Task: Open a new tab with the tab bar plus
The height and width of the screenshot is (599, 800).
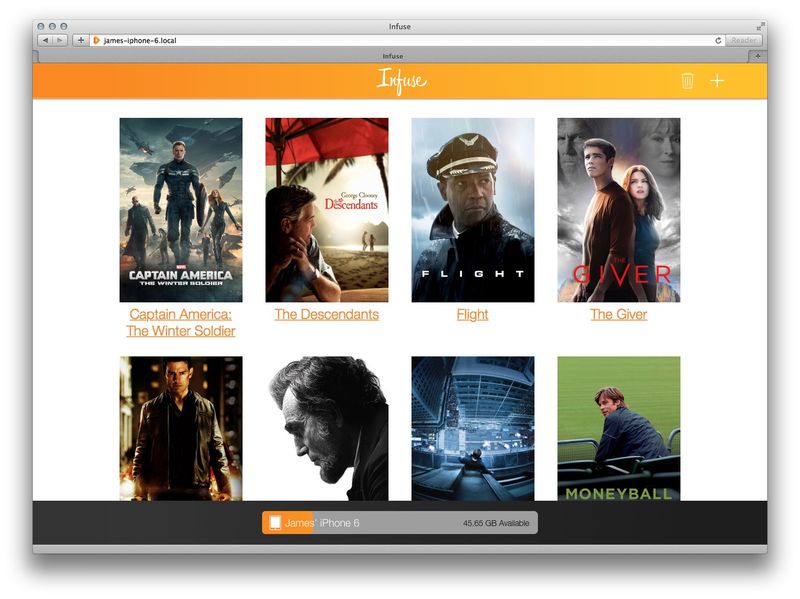Action: (x=758, y=56)
